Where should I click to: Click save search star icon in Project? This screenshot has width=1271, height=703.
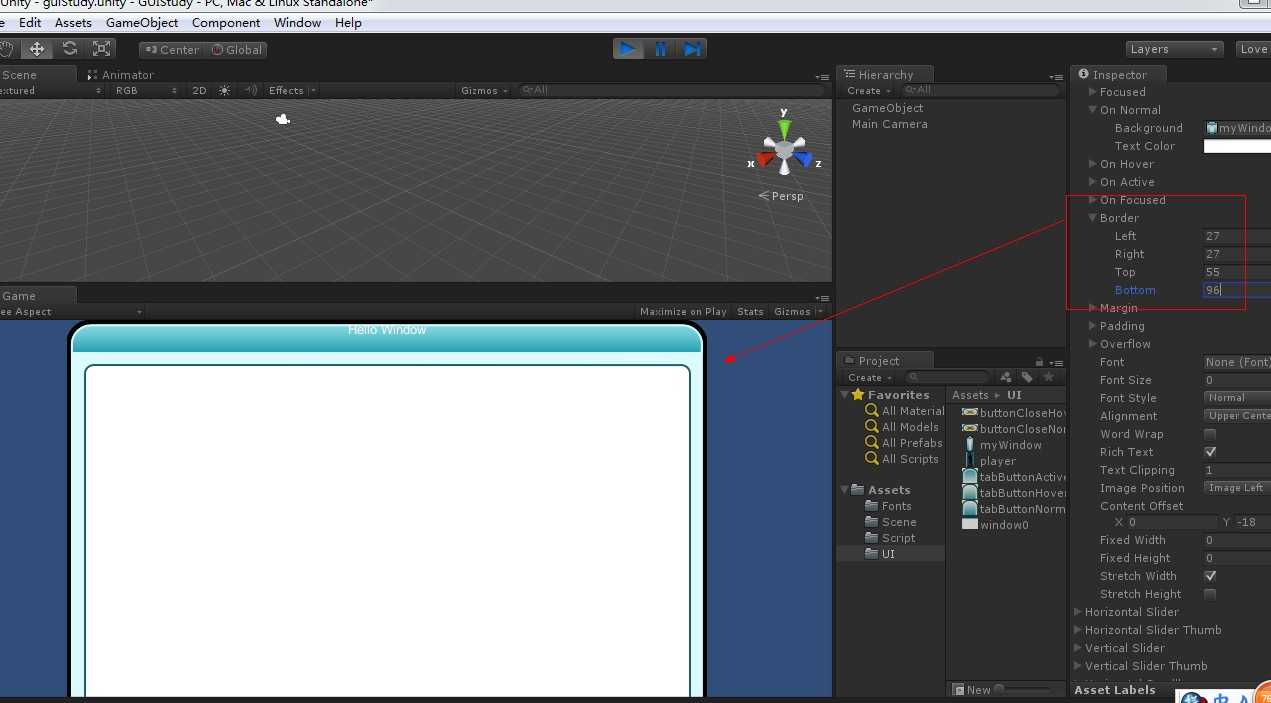pos(1048,377)
